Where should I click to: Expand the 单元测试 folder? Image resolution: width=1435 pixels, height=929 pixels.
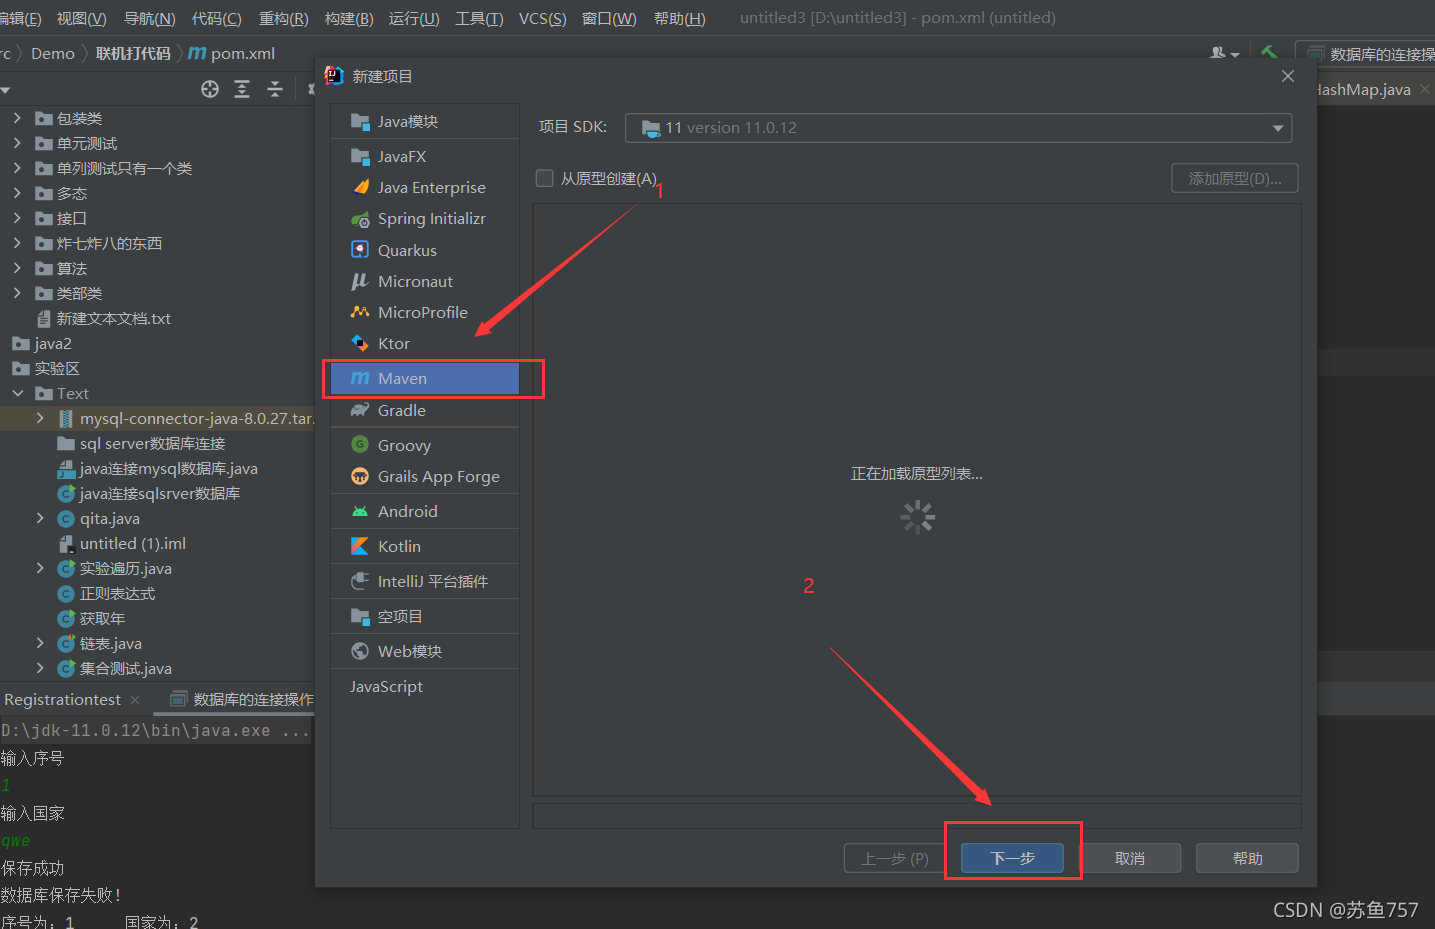click(17, 143)
